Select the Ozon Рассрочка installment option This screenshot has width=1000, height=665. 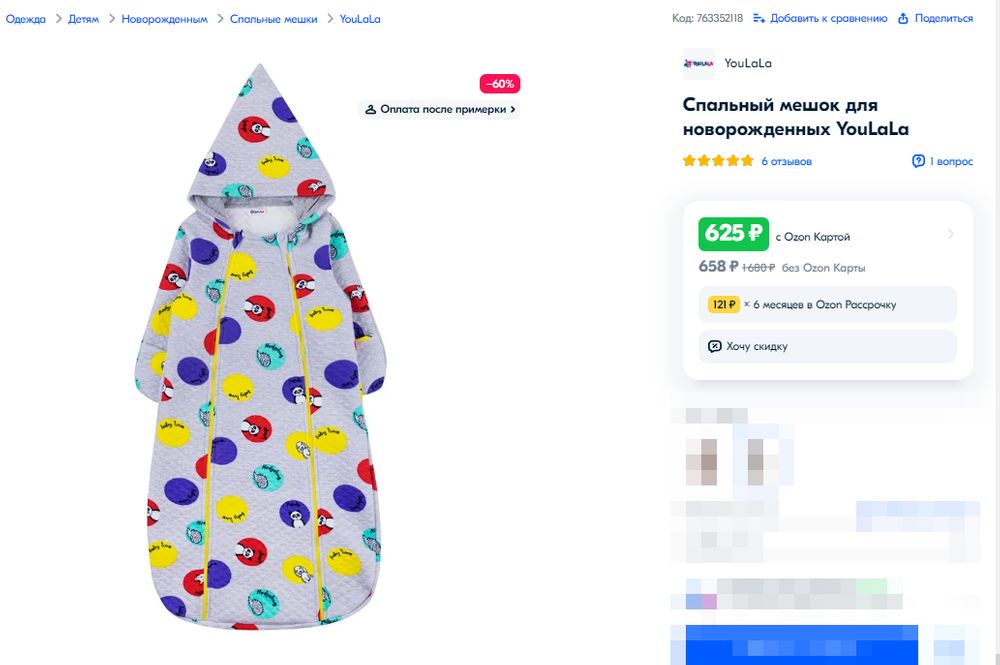pos(827,304)
